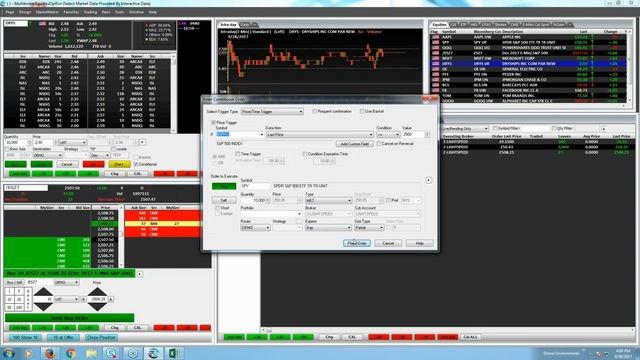Click big down arrow below price in futures ticket

[x=98, y=307]
